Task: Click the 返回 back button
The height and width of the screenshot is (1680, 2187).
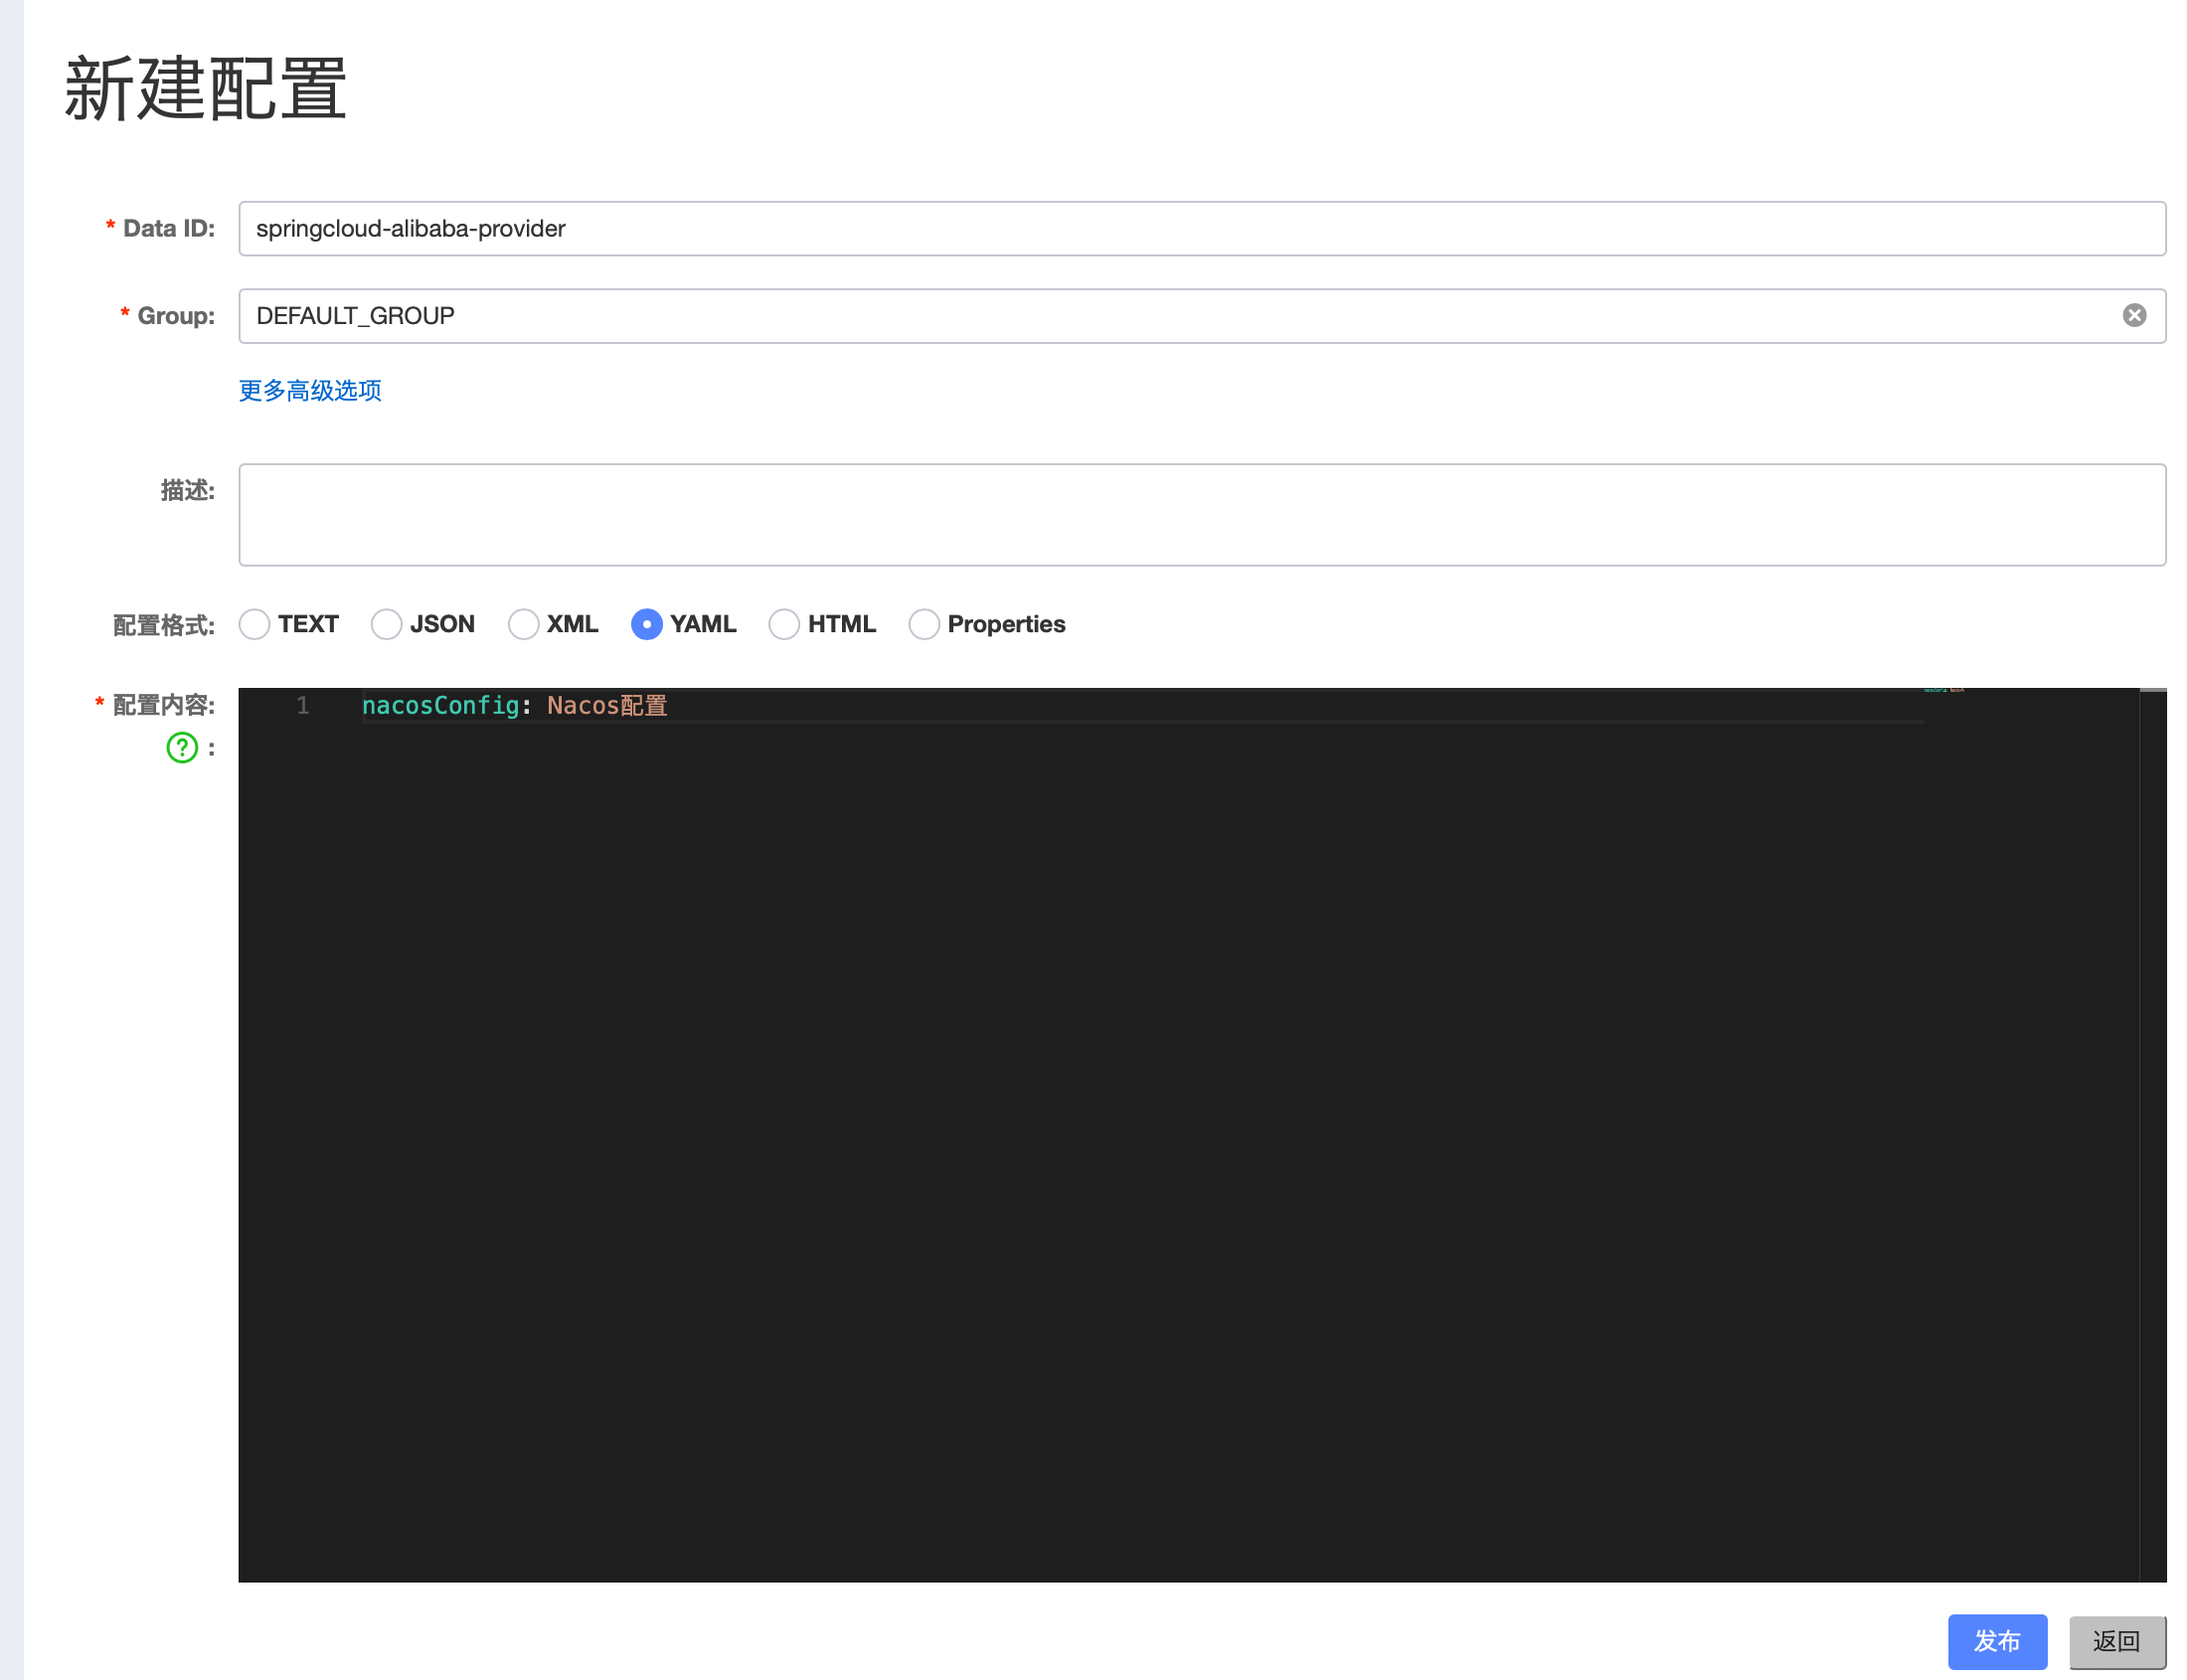Action: pyautogui.click(x=2116, y=1642)
